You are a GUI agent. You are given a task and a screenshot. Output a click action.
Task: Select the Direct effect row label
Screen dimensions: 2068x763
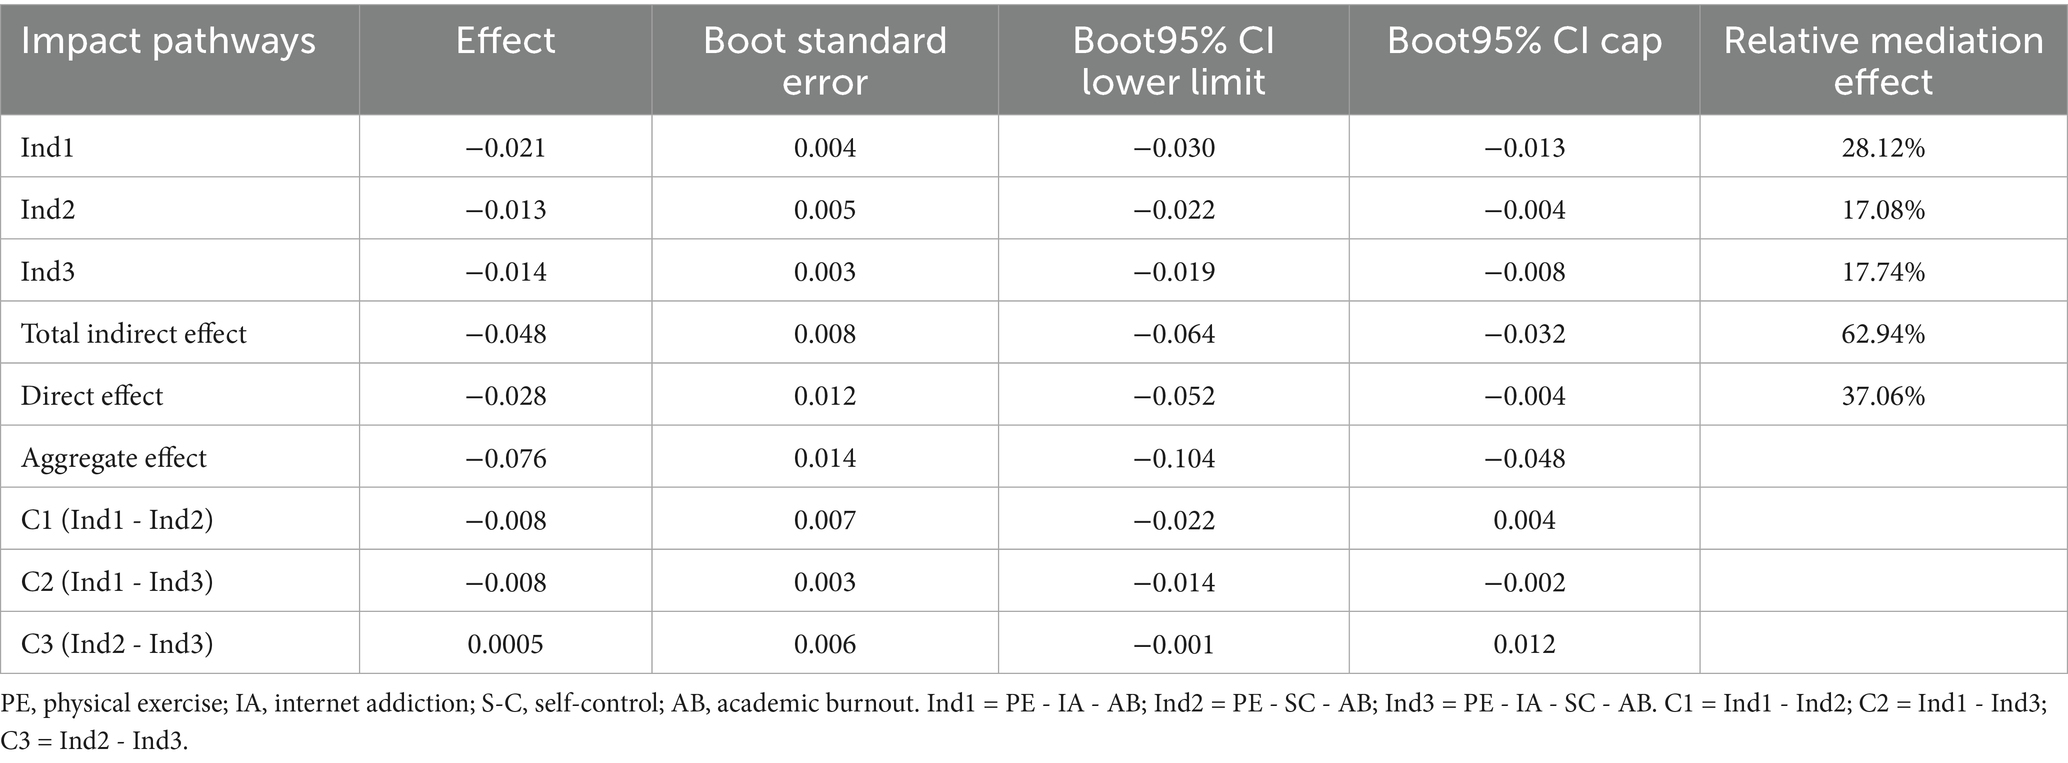tap(91, 396)
